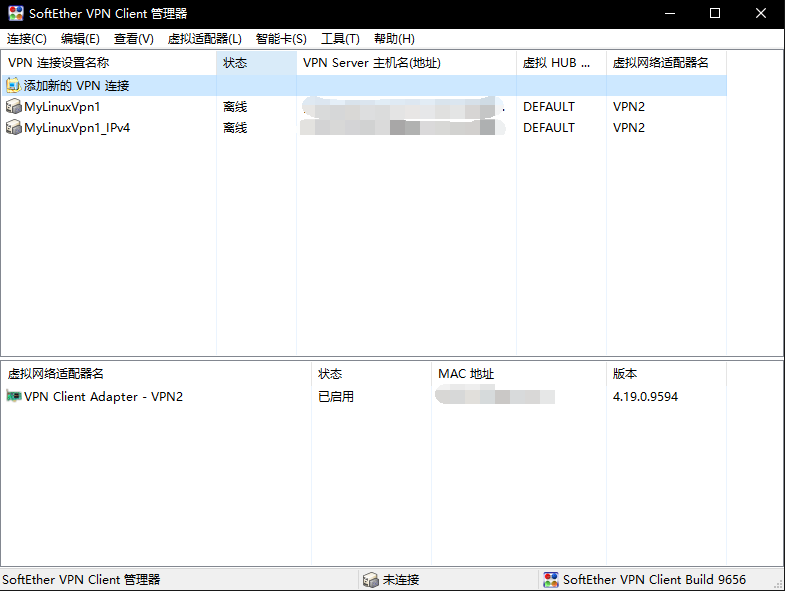Select the MyLinuxVpn1_IPv4 connection name
This screenshot has height=591, width=785.
[77, 128]
